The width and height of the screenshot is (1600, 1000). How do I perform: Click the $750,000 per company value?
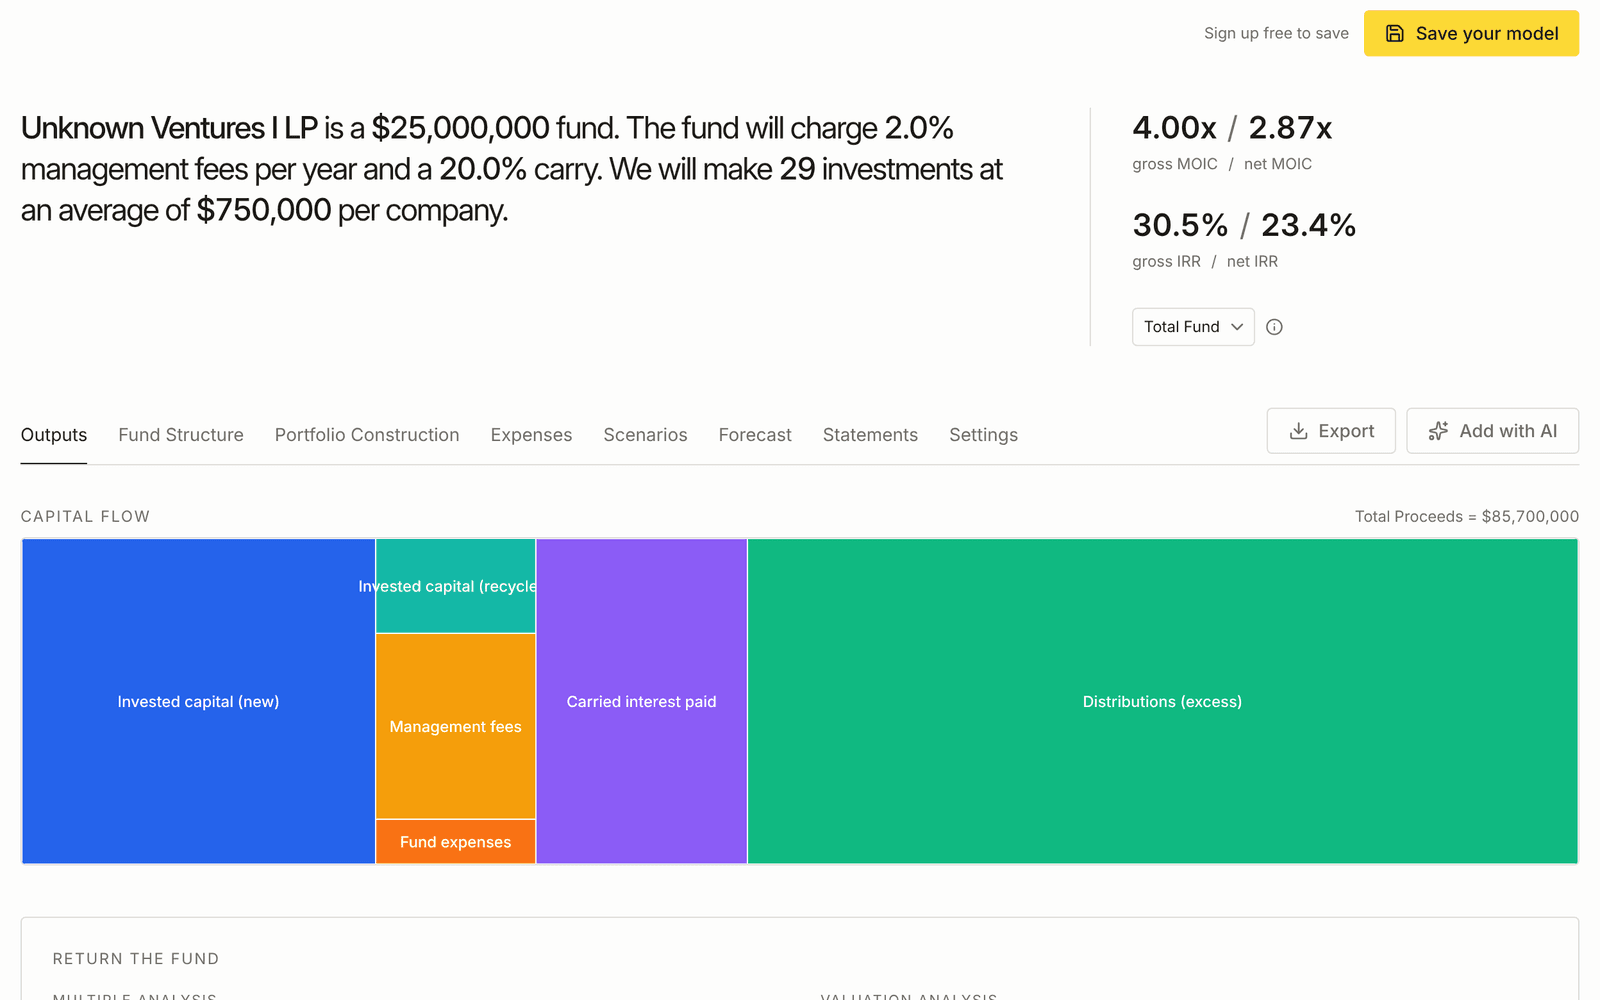click(264, 210)
